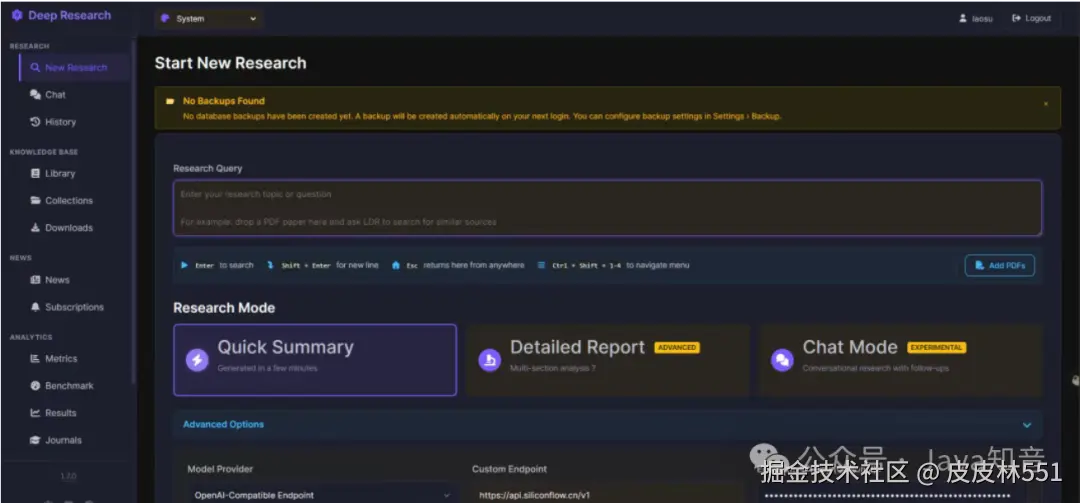Click the Add PDFs button

(999, 265)
